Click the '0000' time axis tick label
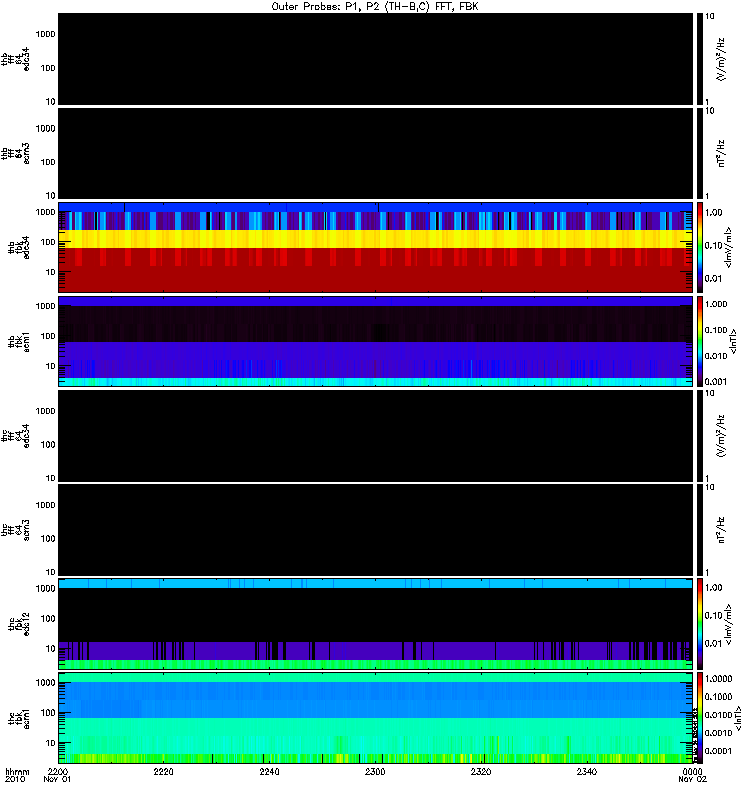Screen dimensions: 750x800 pyautogui.click(x=692, y=771)
